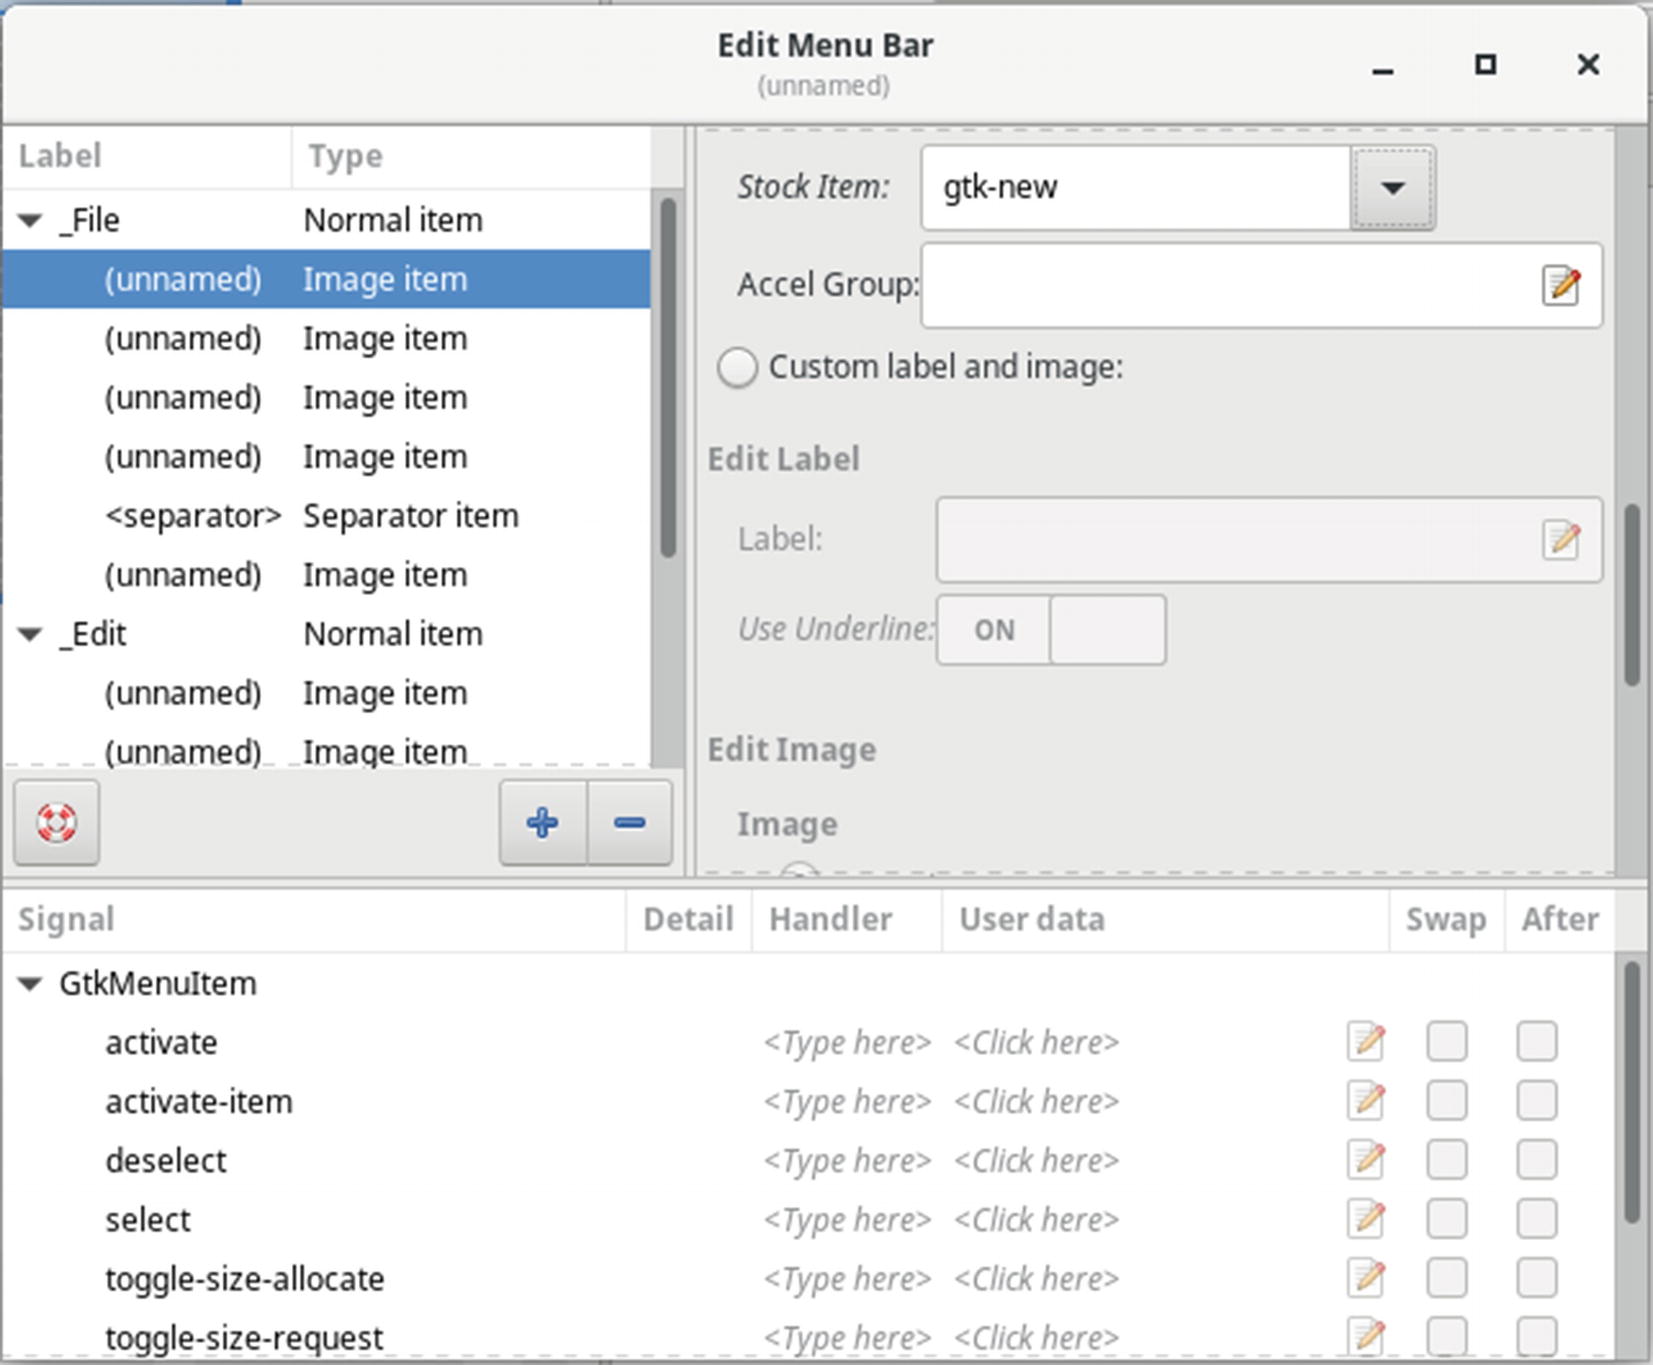Collapse the _File tree node
This screenshot has height=1365, width=1653.
[x=31, y=220]
